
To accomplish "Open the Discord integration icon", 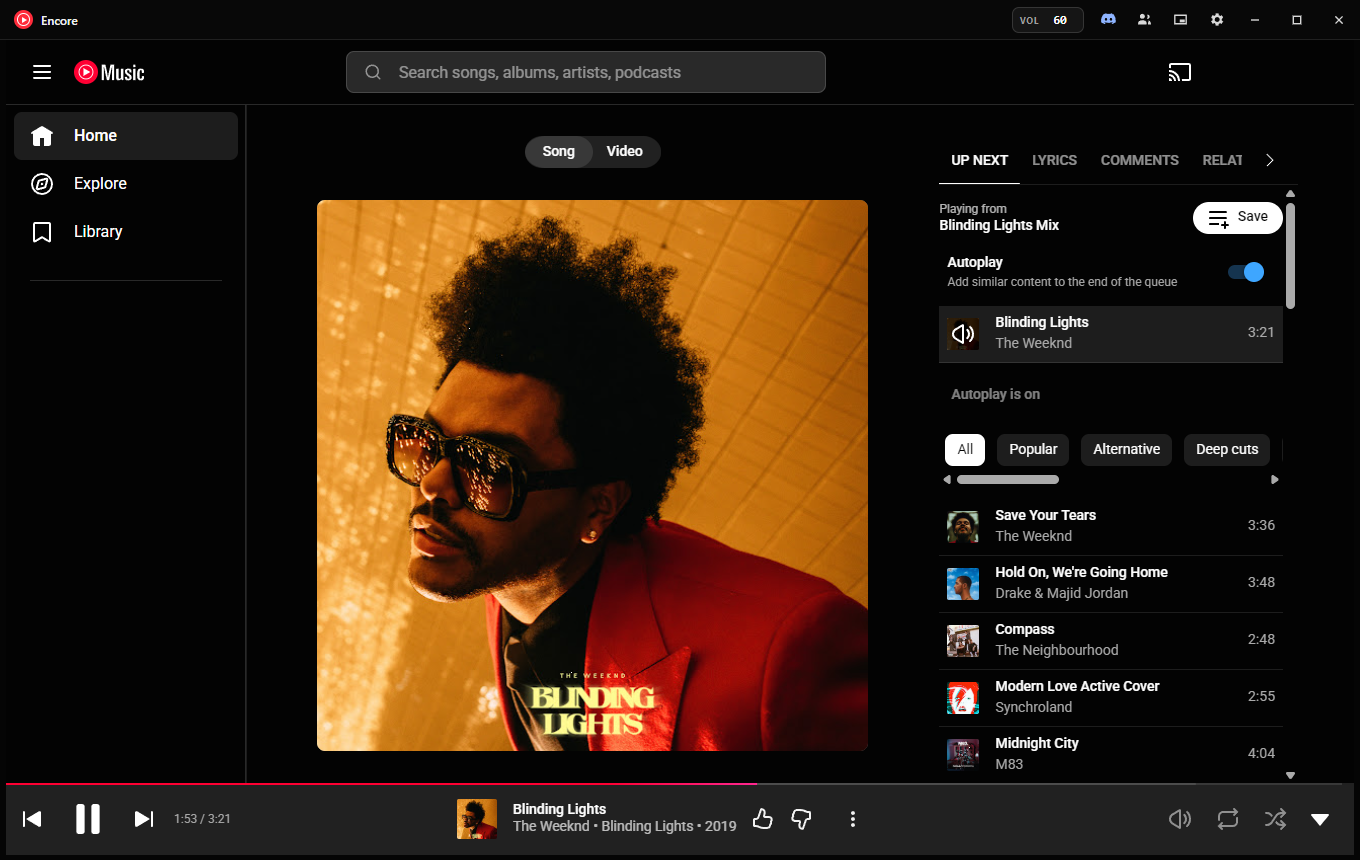I will pos(1108,20).
